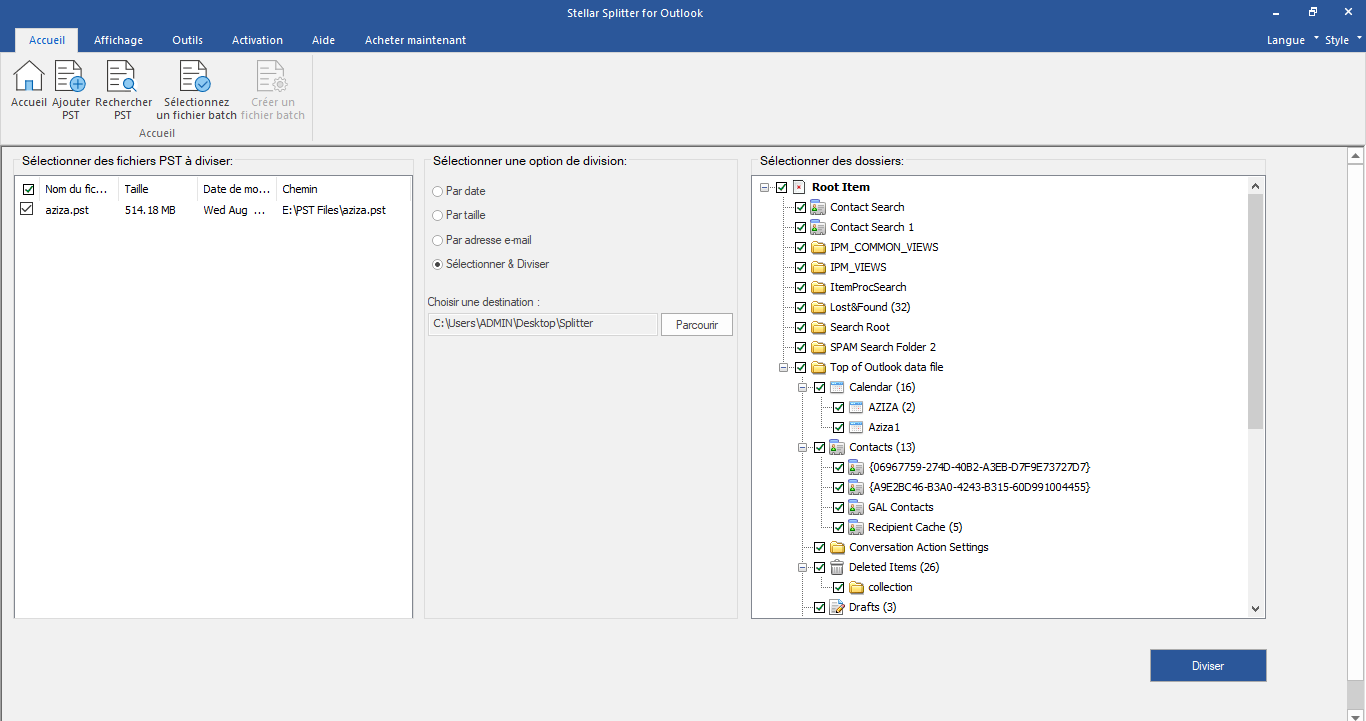Click the Contact Search folder icon

click(818, 207)
